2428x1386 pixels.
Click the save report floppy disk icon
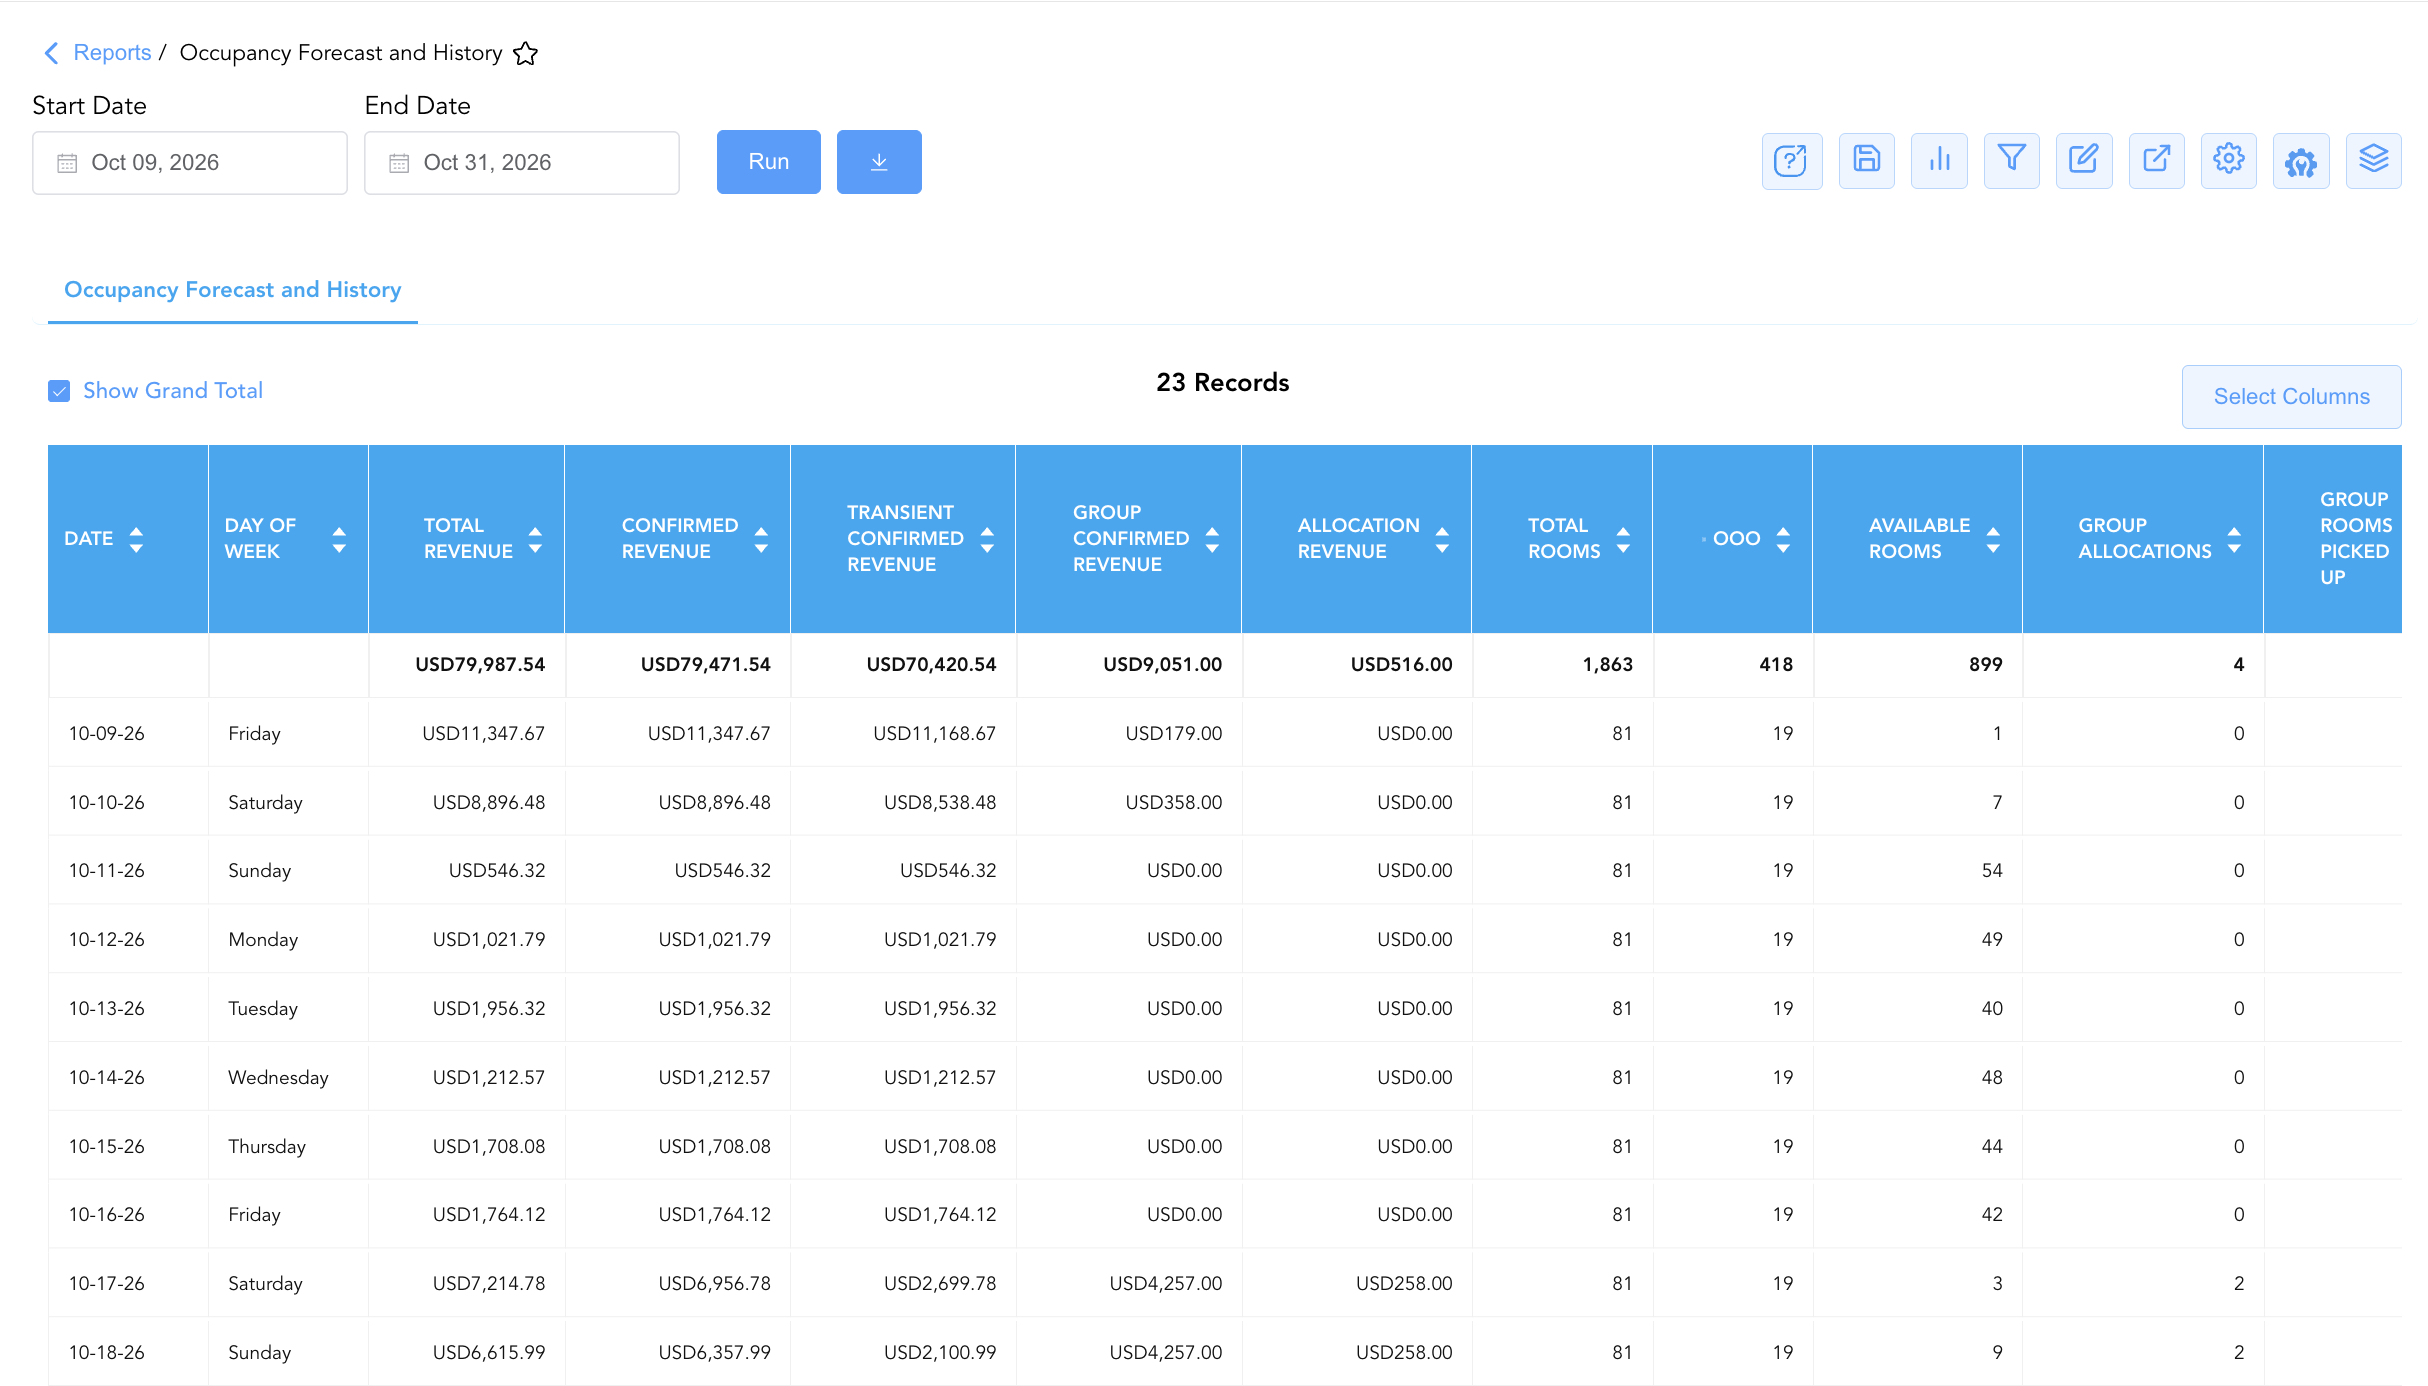[x=1866, y=161]
